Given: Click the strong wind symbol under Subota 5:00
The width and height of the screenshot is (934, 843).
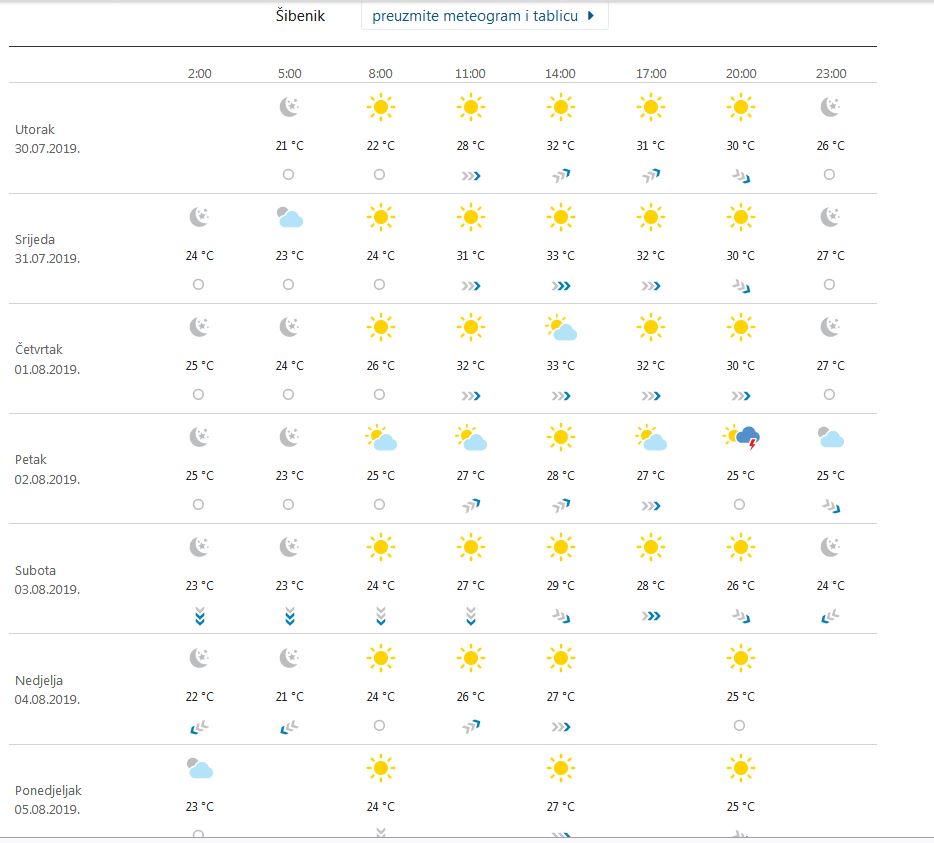Looking at the screenshot, I should (x=290, y=616).
